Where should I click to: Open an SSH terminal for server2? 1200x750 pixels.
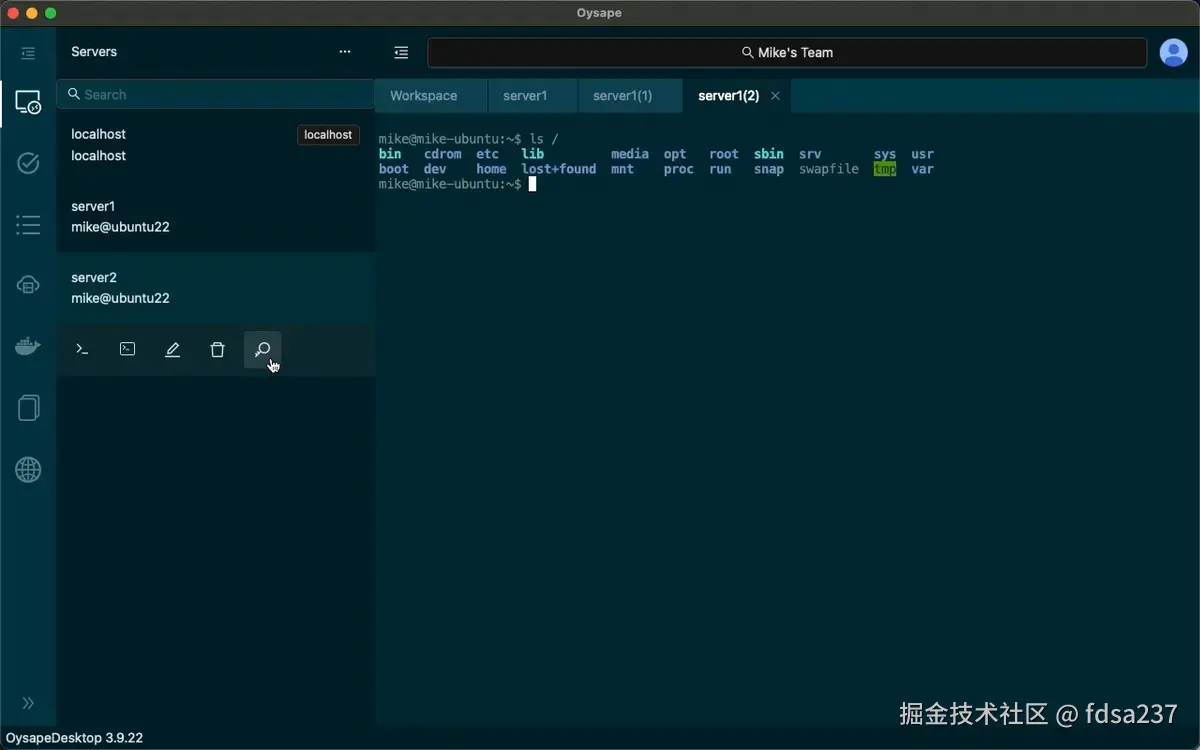click(x=82, y=349)
